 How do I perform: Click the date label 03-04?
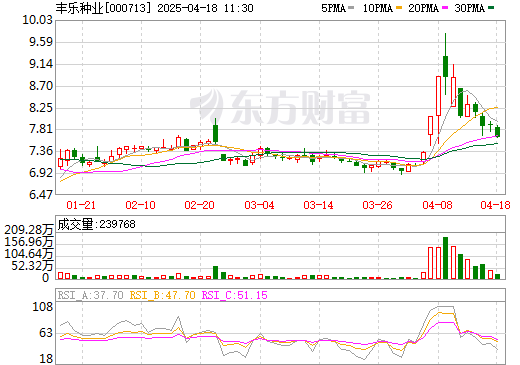tap(259, 205)
